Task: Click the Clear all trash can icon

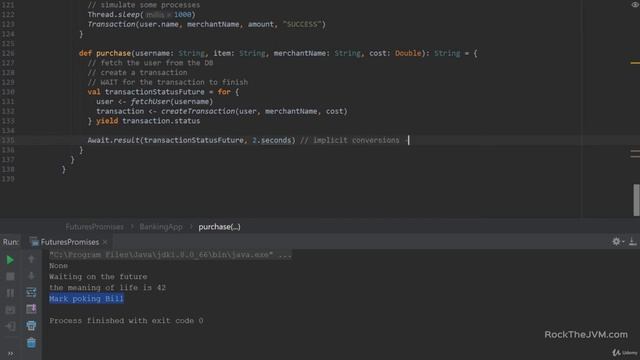Action: tap(31, 342)
